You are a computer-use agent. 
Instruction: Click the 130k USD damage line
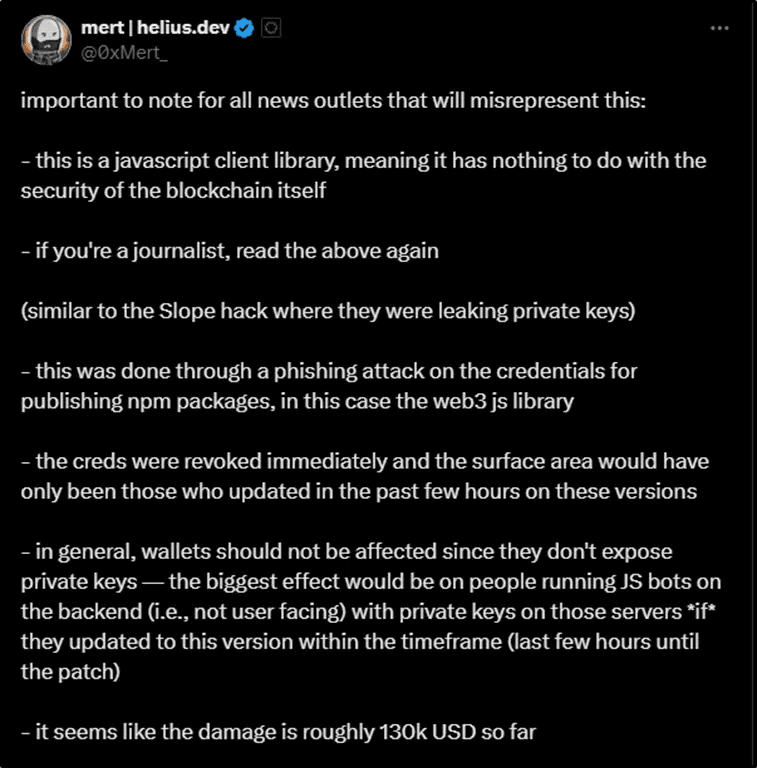coord(278,732)
